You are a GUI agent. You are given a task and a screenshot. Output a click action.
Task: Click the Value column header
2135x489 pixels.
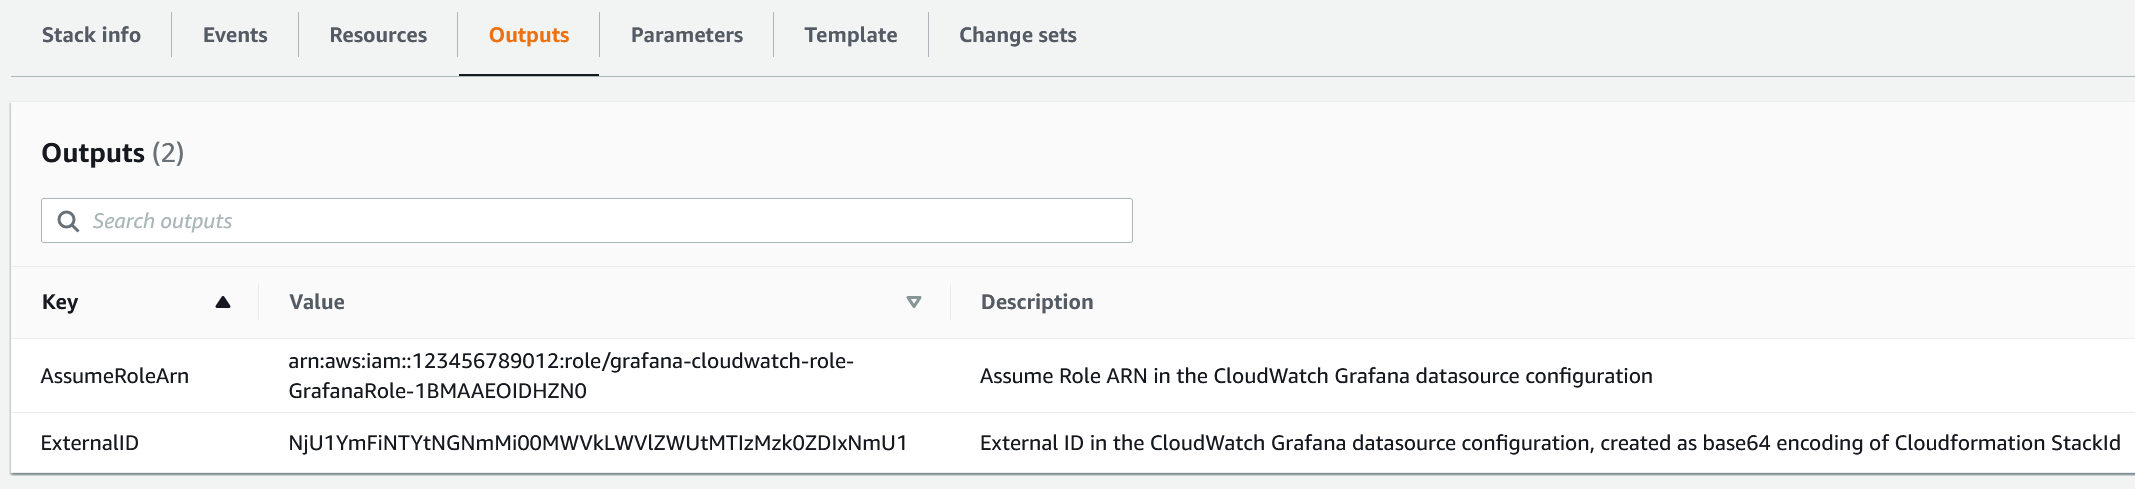317,302
